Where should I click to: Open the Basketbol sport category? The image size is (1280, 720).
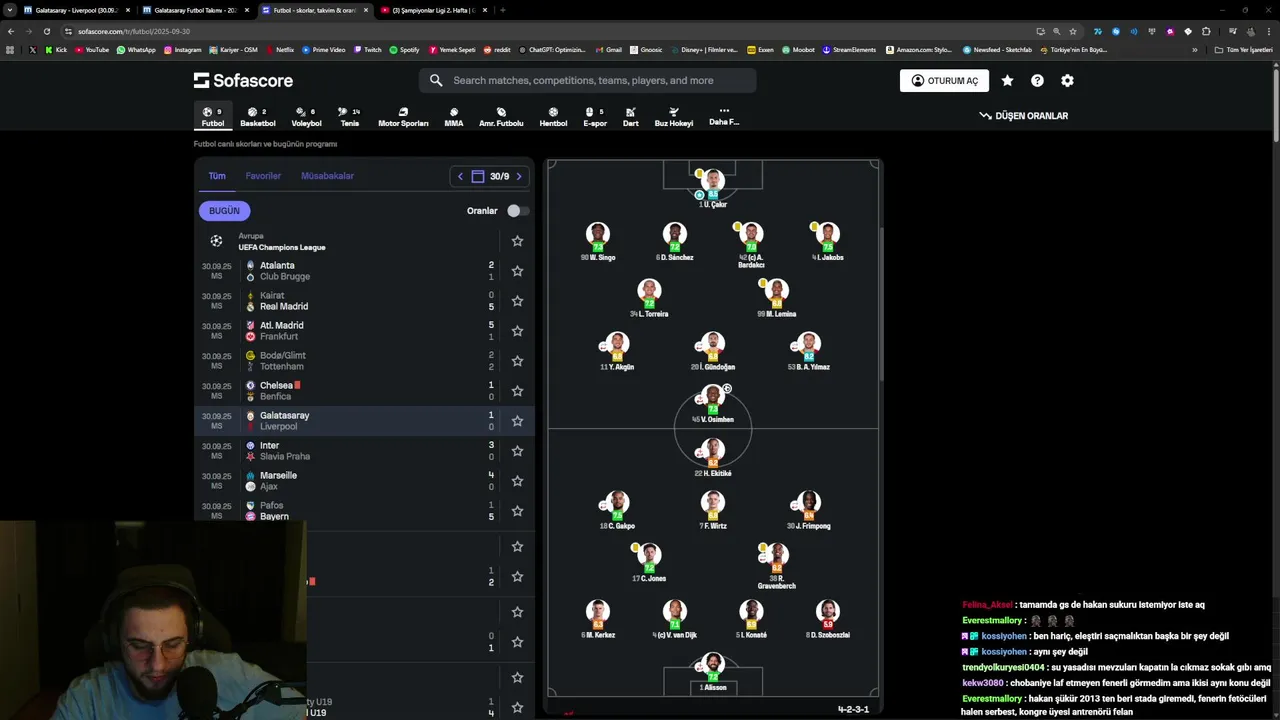tap(258, 117)
